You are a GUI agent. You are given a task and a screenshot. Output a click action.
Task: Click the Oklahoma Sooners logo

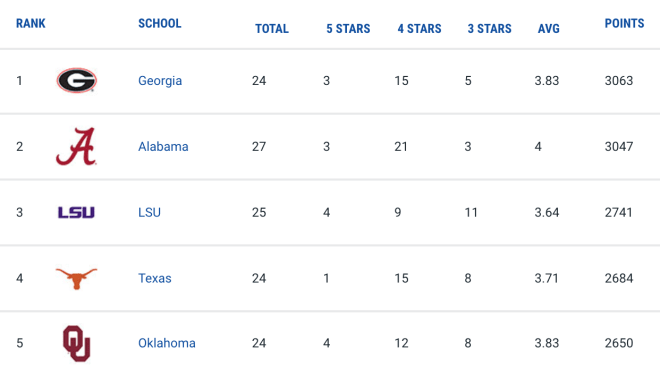[77, 343]
